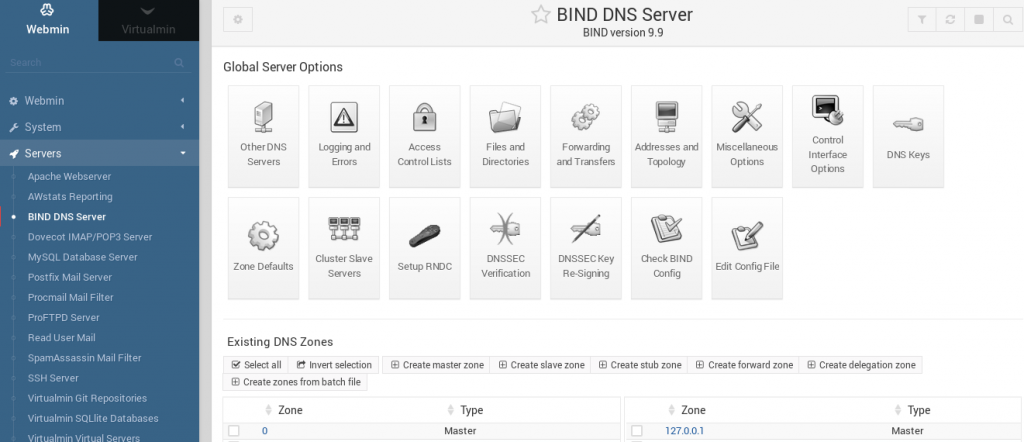Sort right table by Type column

[912, 410]
